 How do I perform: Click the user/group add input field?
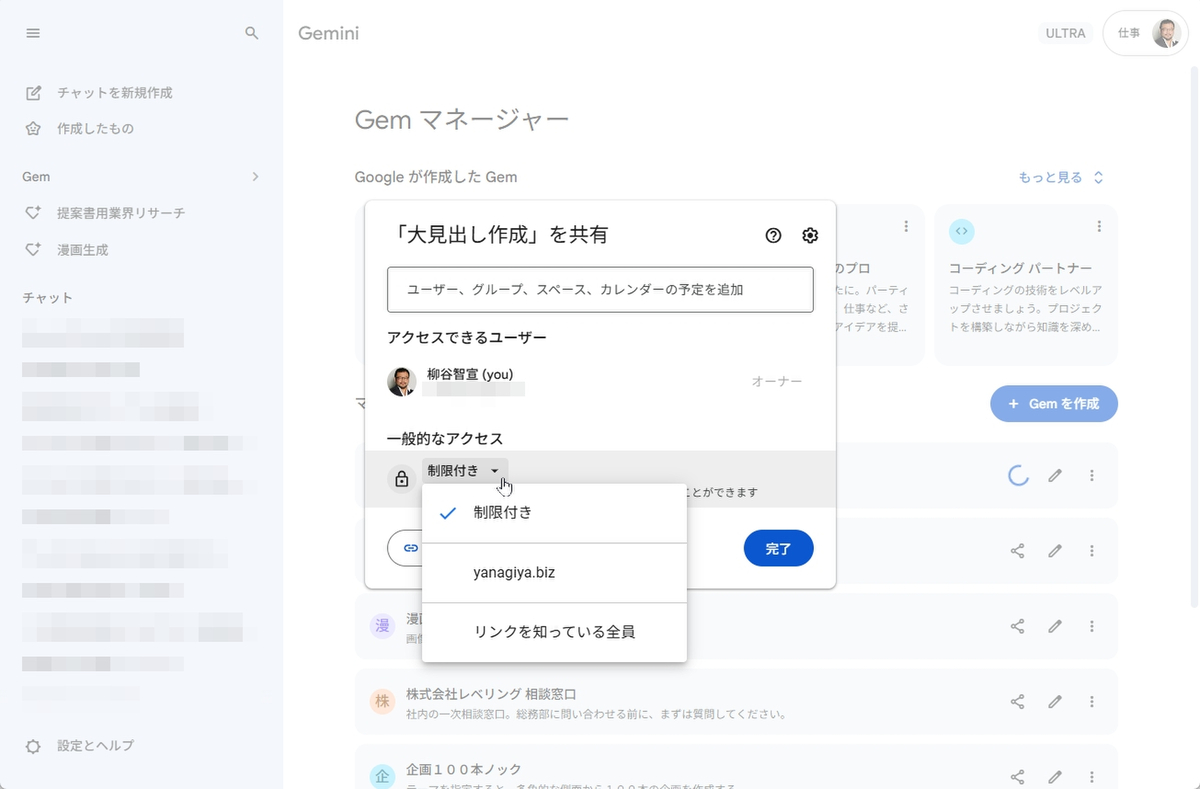pos(600,290)
